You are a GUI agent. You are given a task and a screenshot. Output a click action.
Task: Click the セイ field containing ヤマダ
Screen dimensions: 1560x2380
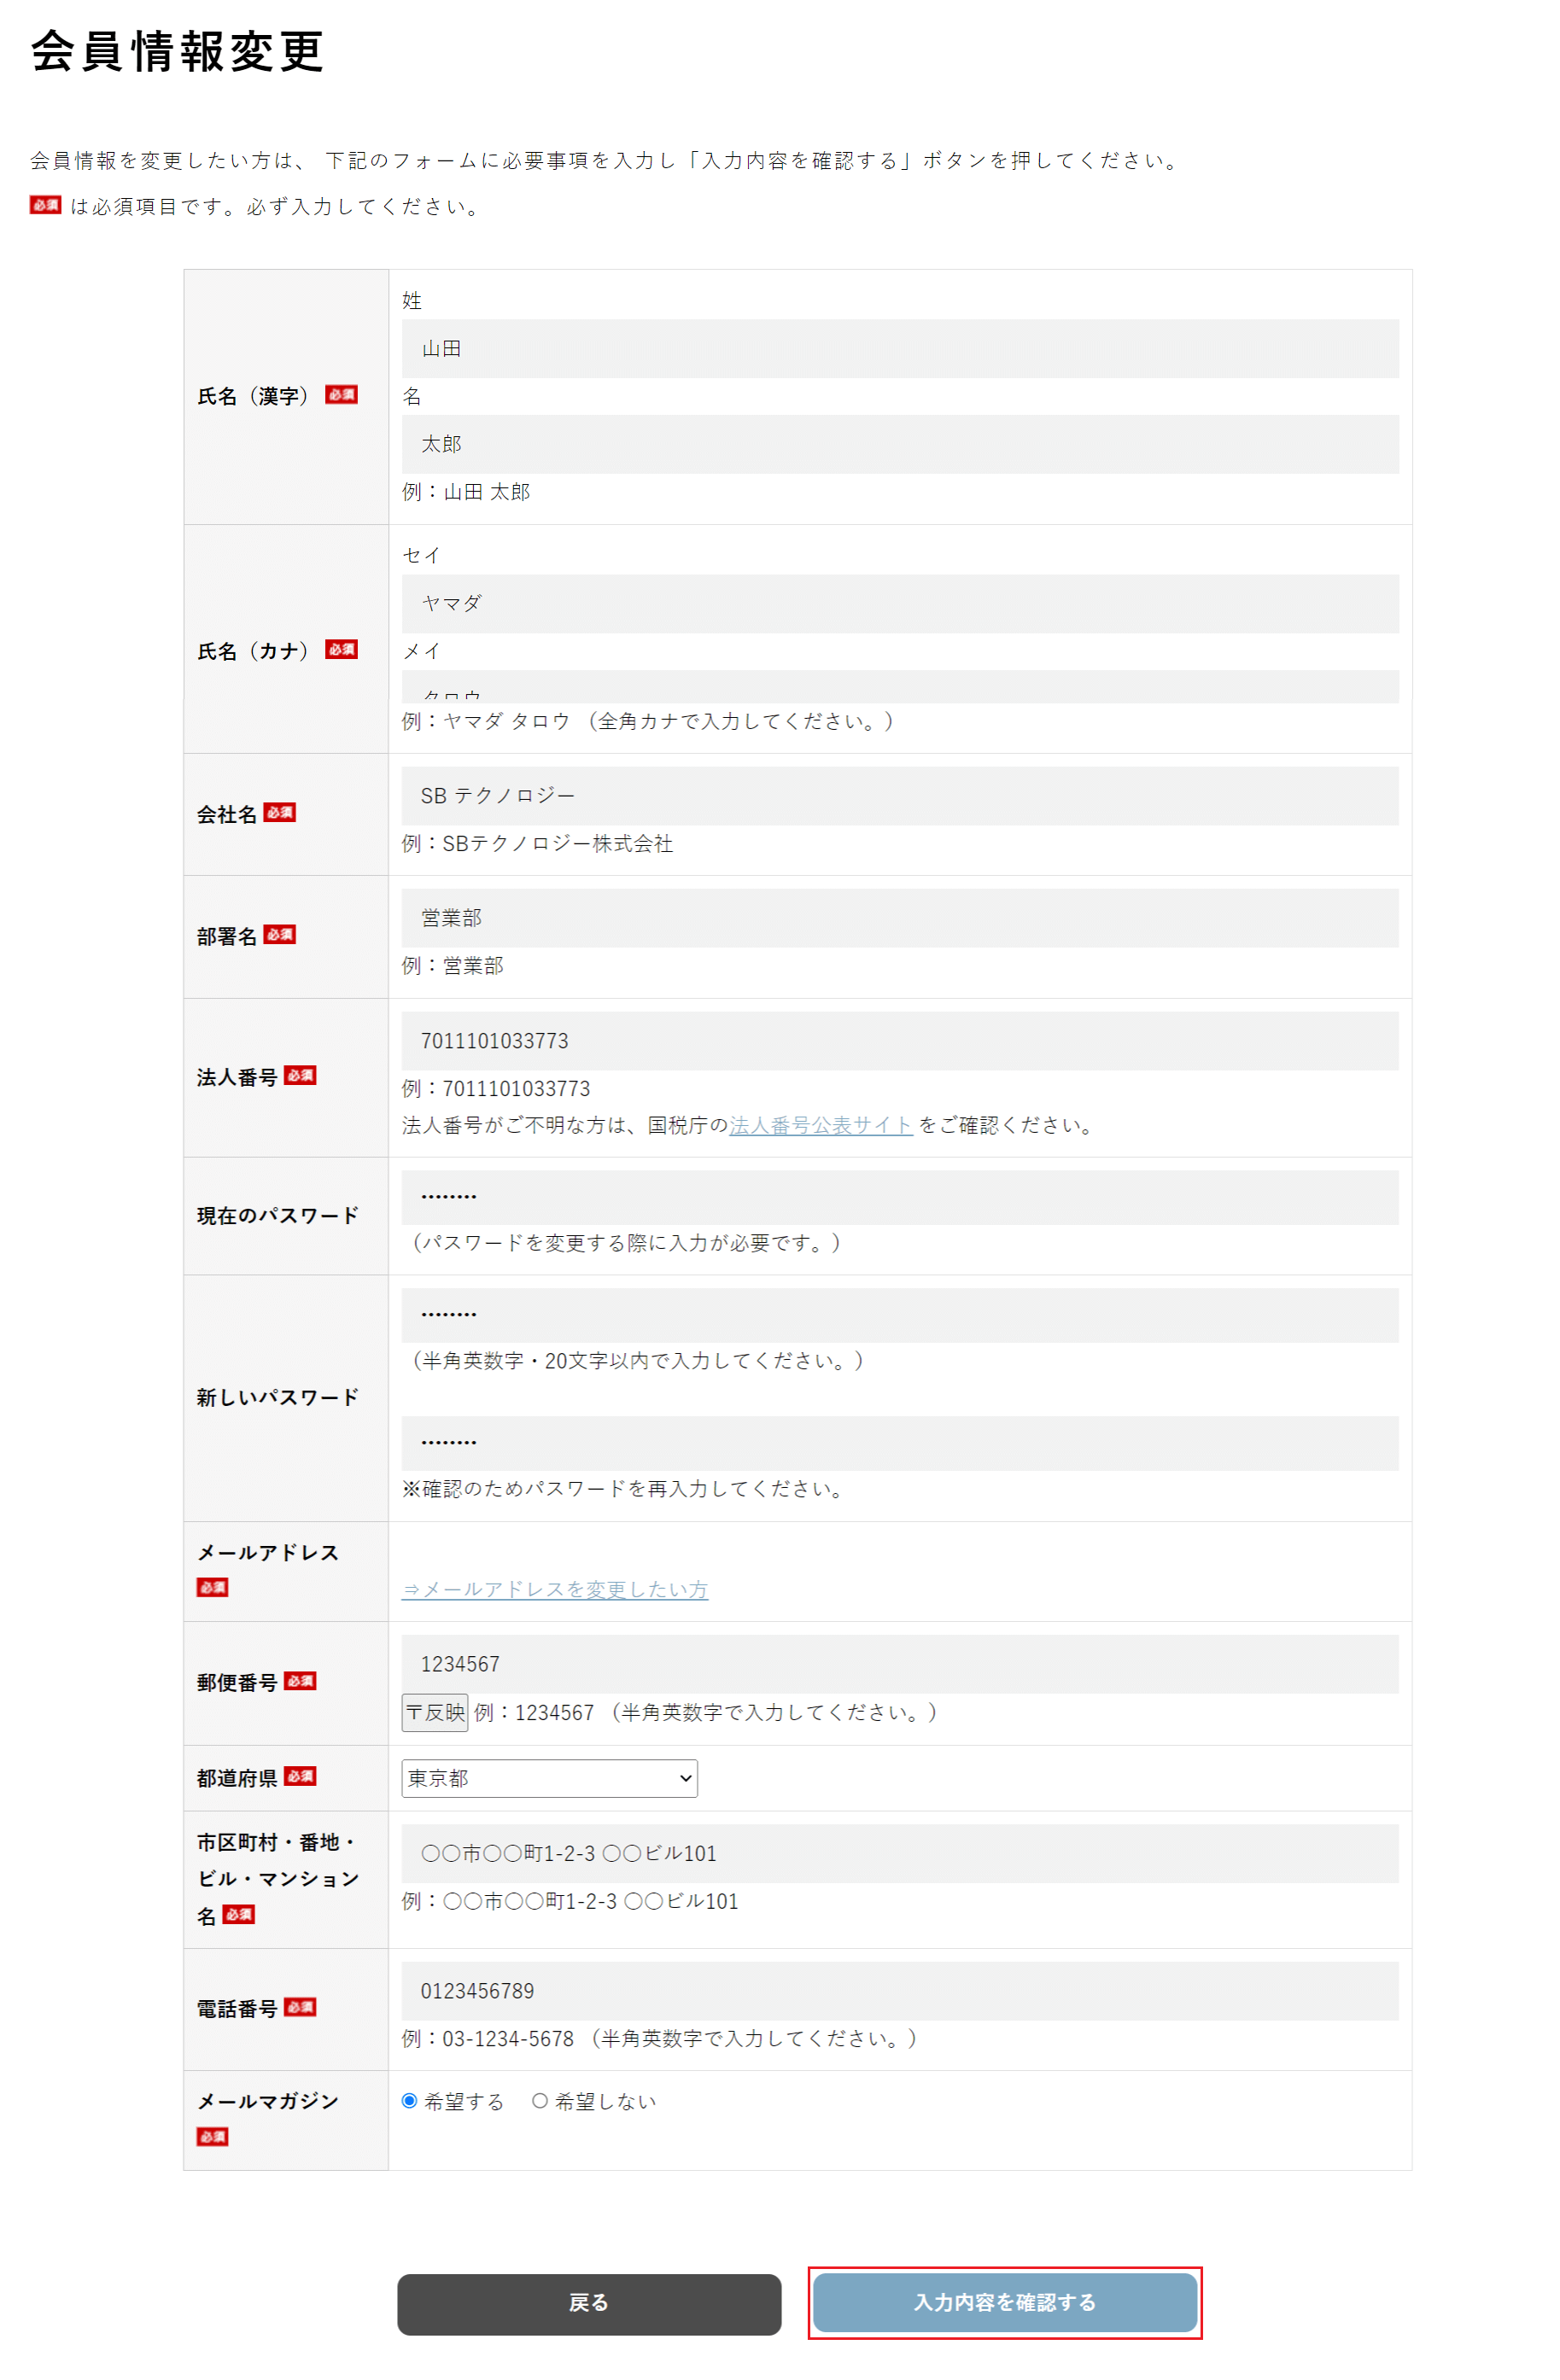[x=899, y=603]
